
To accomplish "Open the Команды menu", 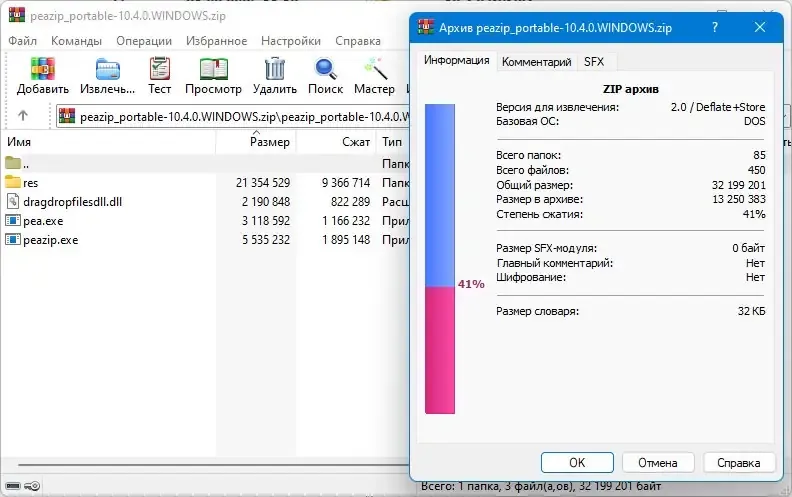I will (76, 41).
